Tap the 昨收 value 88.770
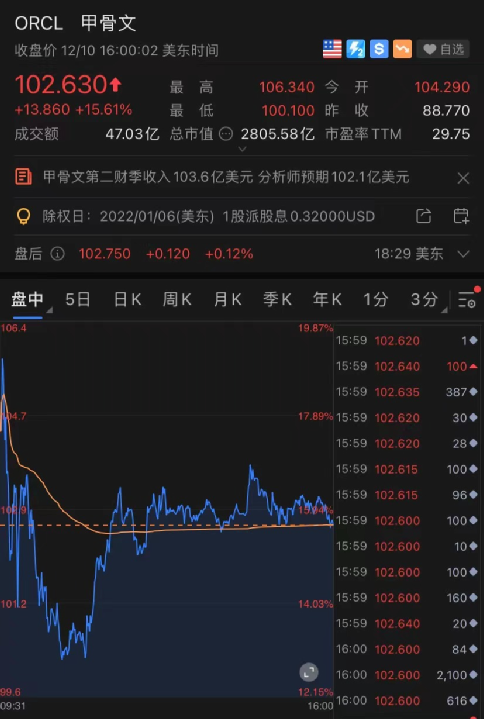This screenshot has height=719, width=484. point(446,111)
